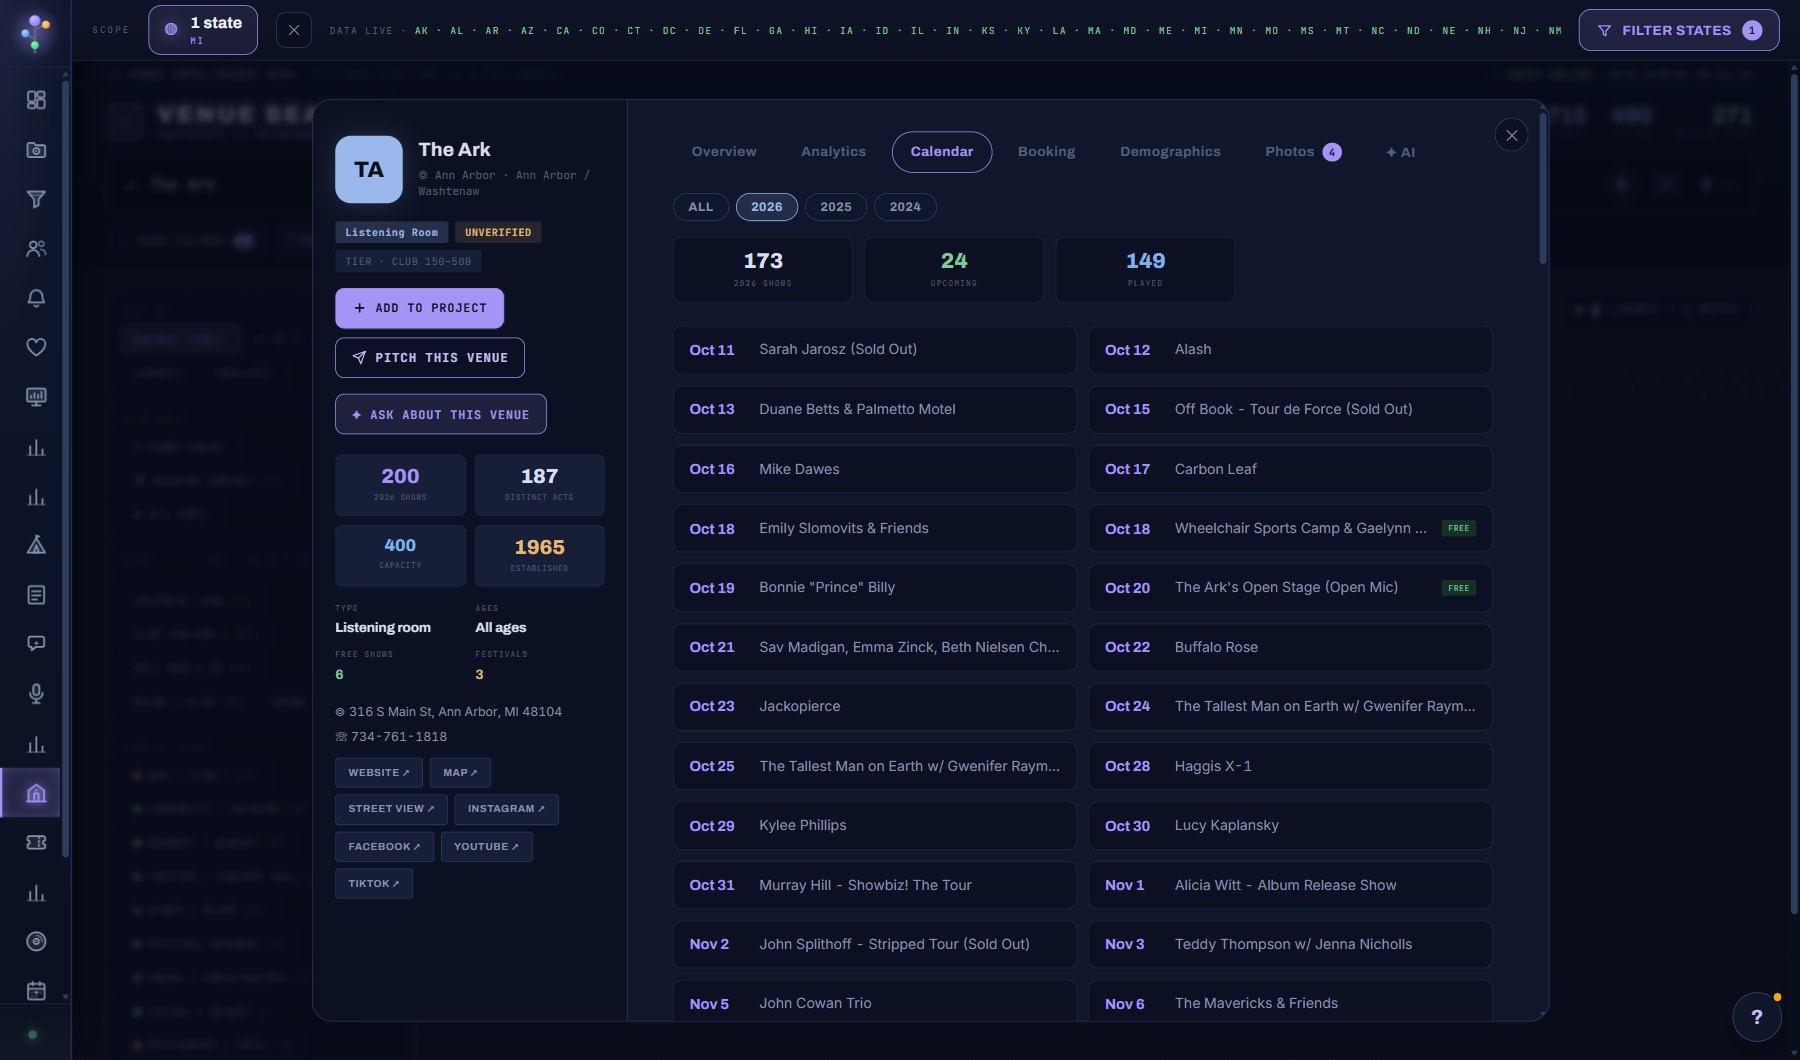Click the app logo in the top-left corner
Image resolution: width=1800 pixels, height=1060 pixels.
click(x=35, y=31)
